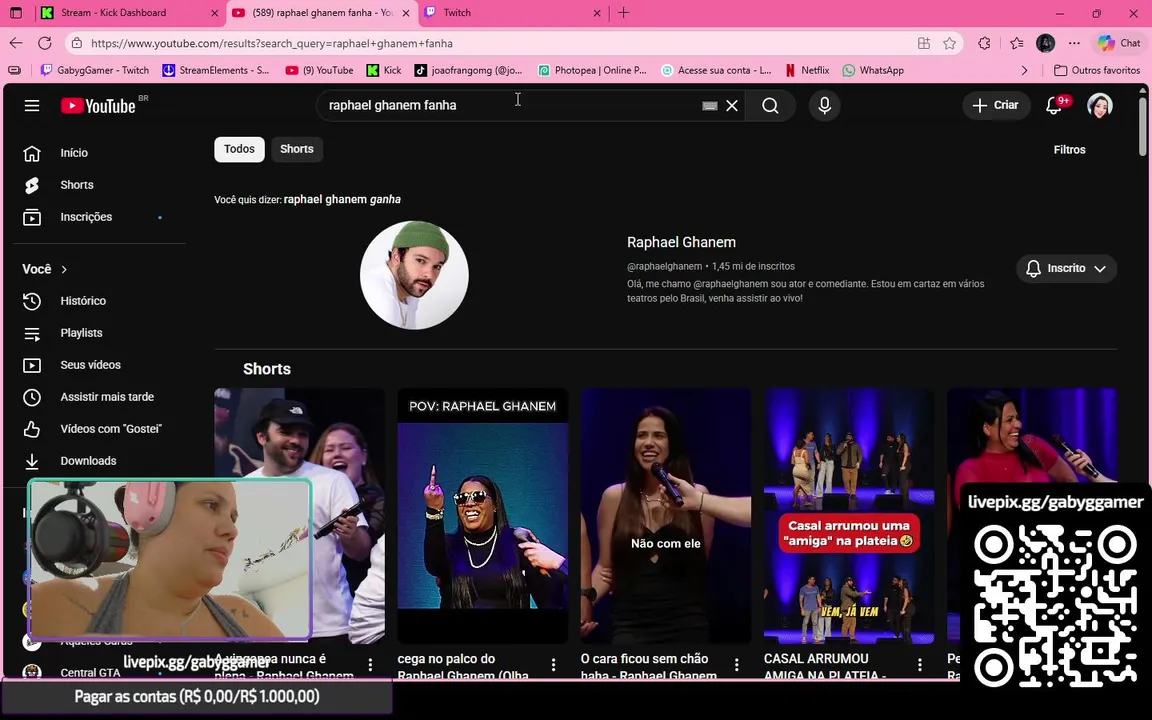Show more bookmarks with the overflow chevron
Image resolution: width=1152 pixels, height=720 pixels.
pos(1024,71)
